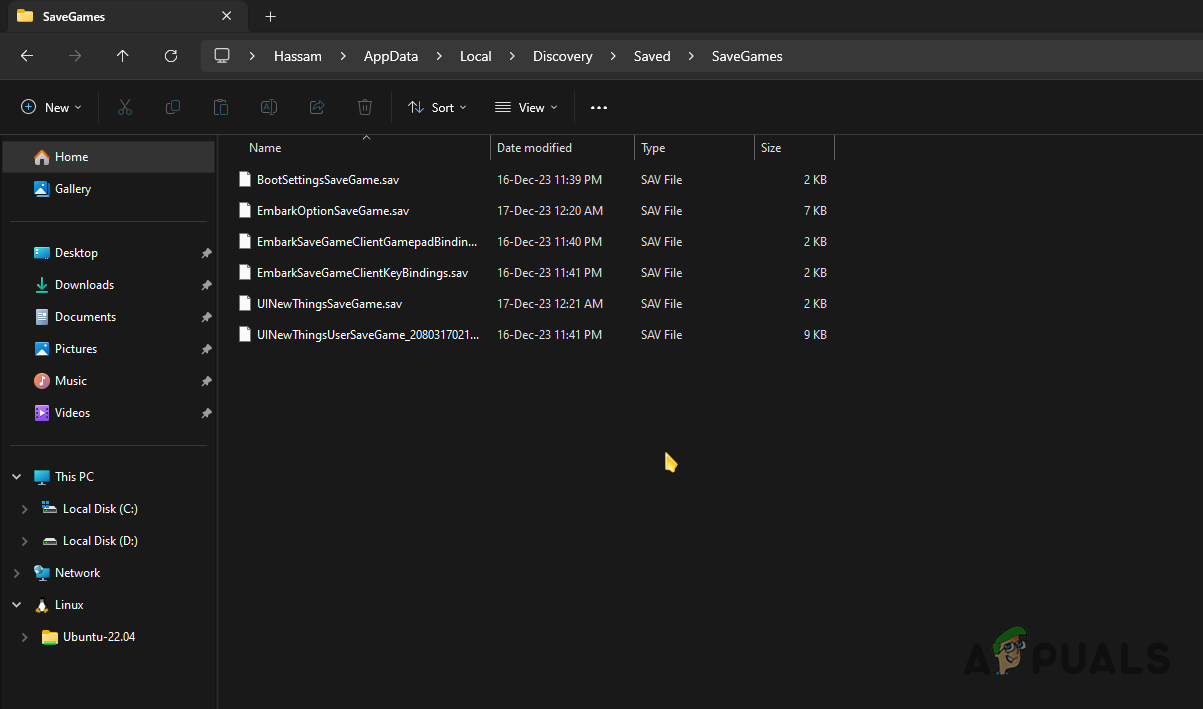See more options via the ellipsis menu
This screenshot has width=1203, height=709.
[599, 107]
